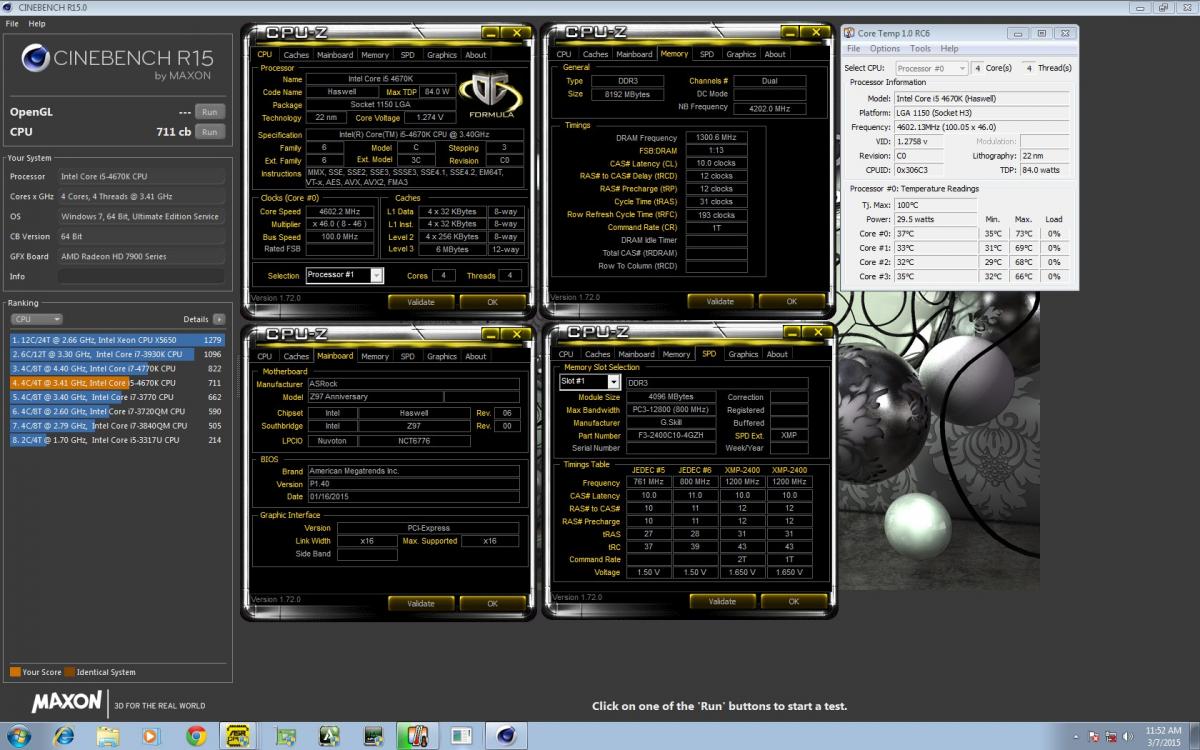This screenshot has width=1200, height=750.
Task: Open the CPU ranking type dropdown
Action: 37,319
